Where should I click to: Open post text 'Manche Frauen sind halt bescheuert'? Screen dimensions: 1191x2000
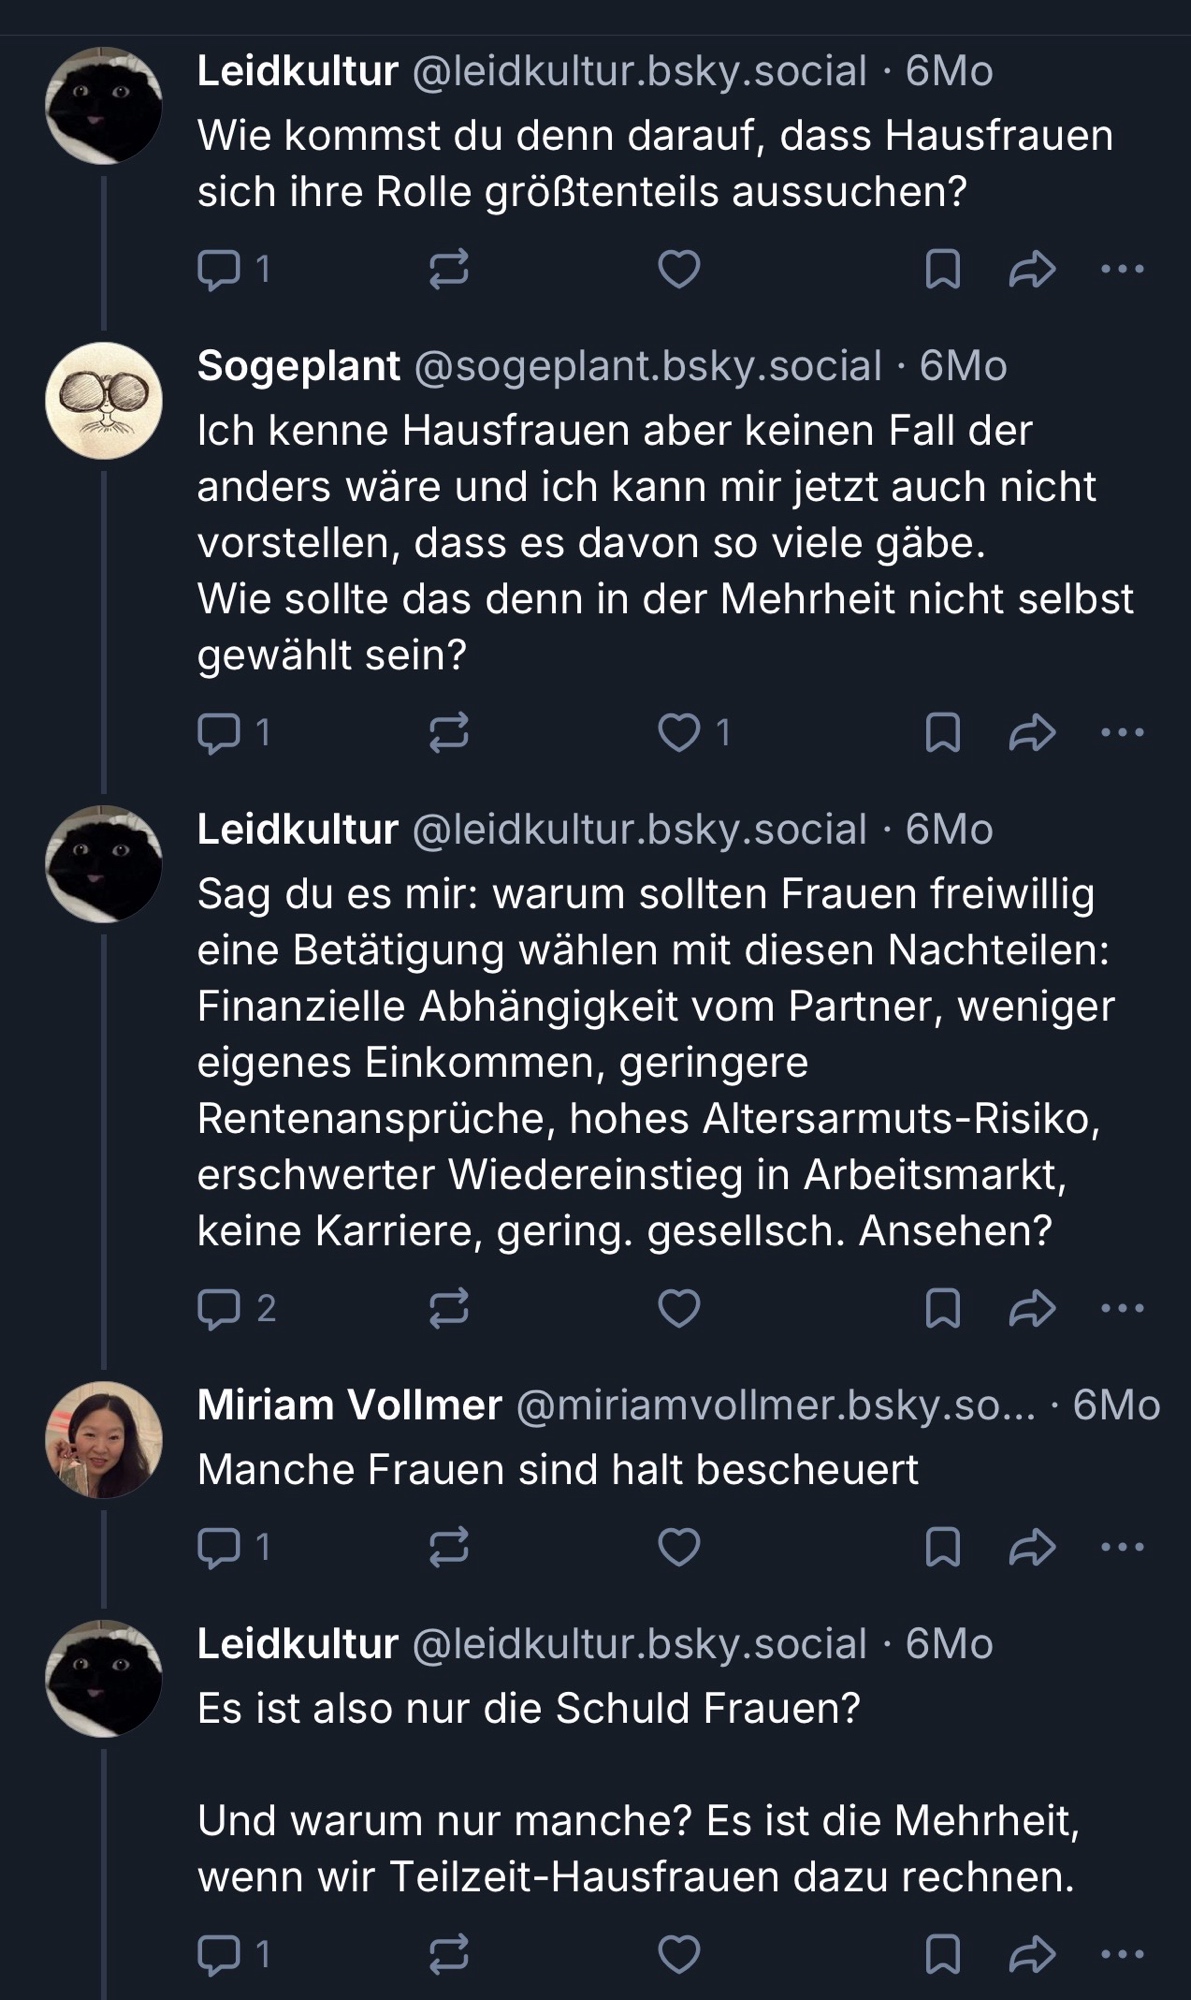[x=557, y=1470]
